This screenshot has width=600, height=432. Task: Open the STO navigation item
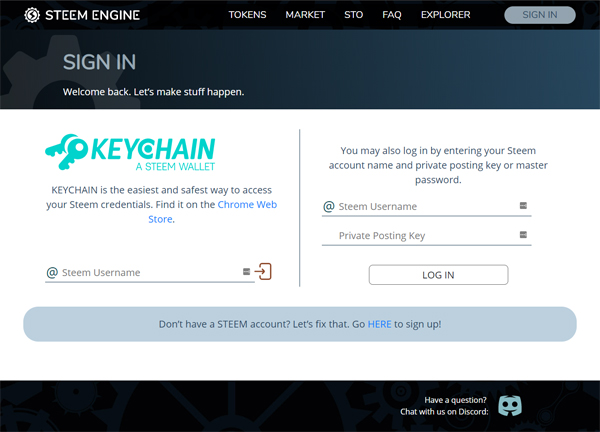[353, 16]
